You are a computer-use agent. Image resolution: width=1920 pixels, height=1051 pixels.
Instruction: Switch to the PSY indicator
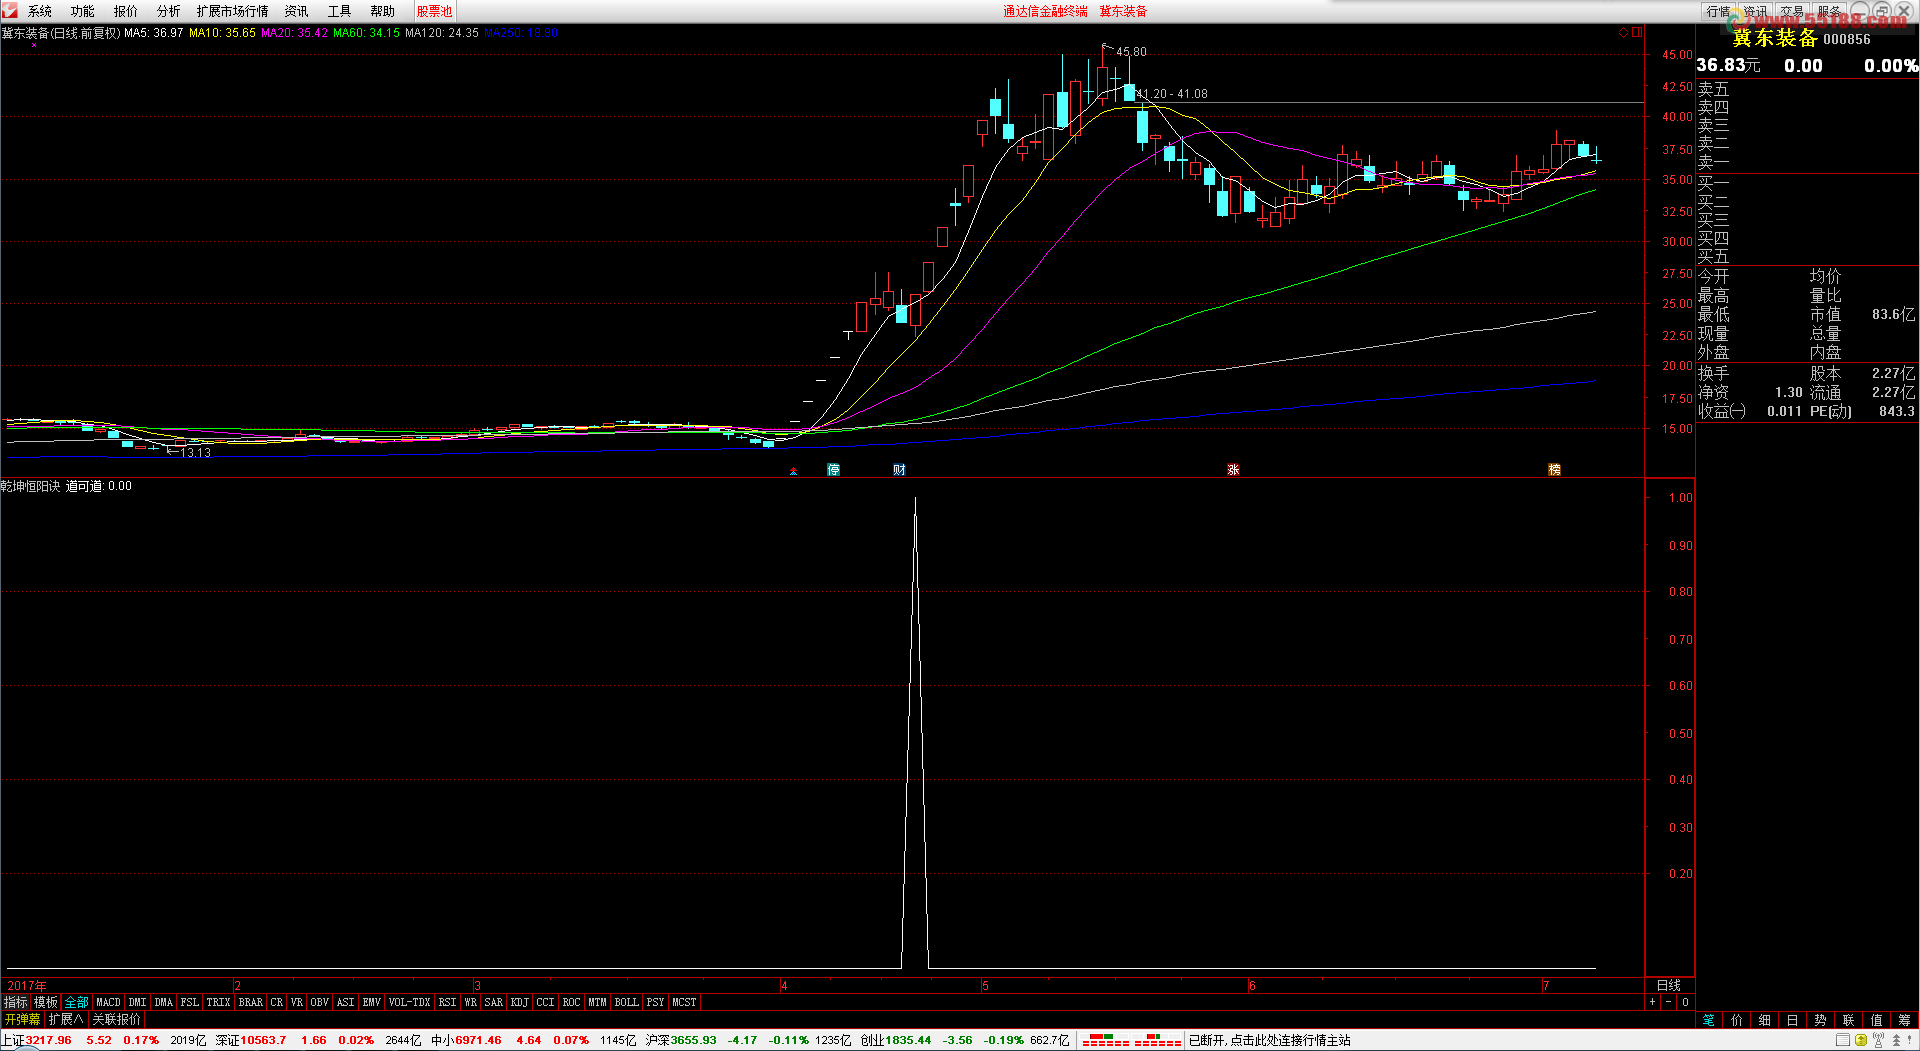pyautogui.click(x=655, y=1002)
